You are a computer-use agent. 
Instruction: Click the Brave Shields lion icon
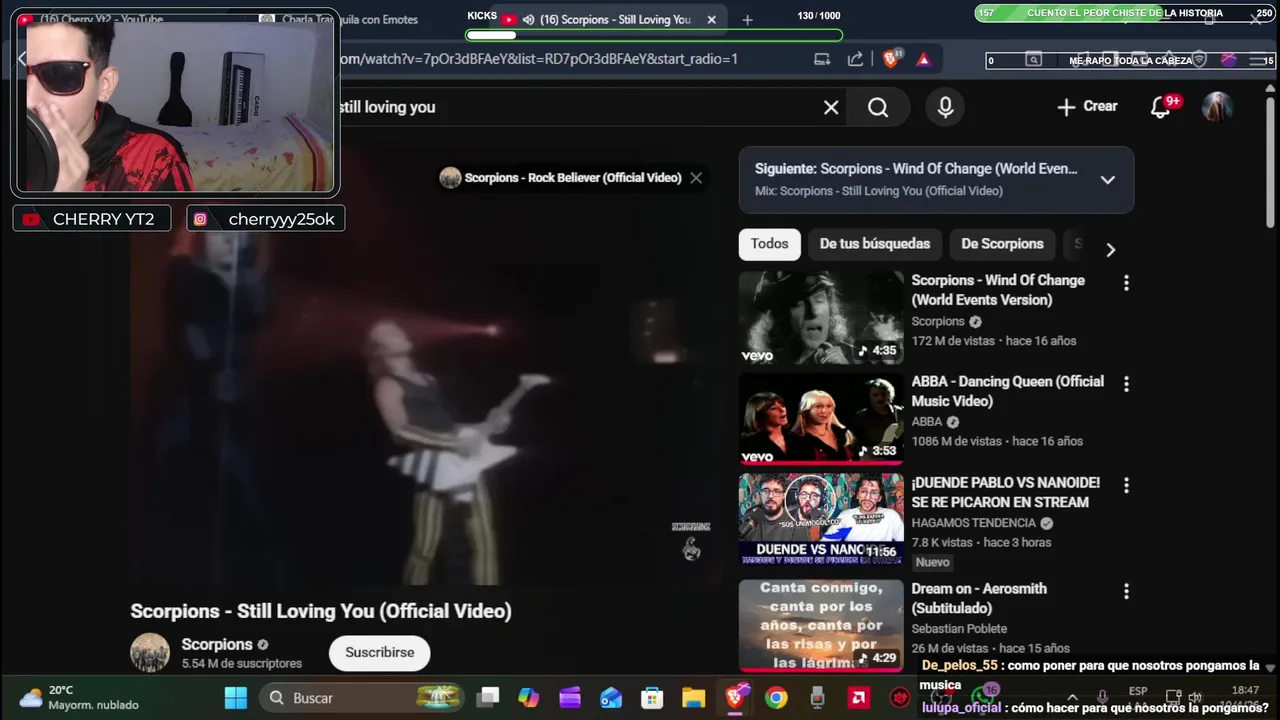(x=891, y=59)
